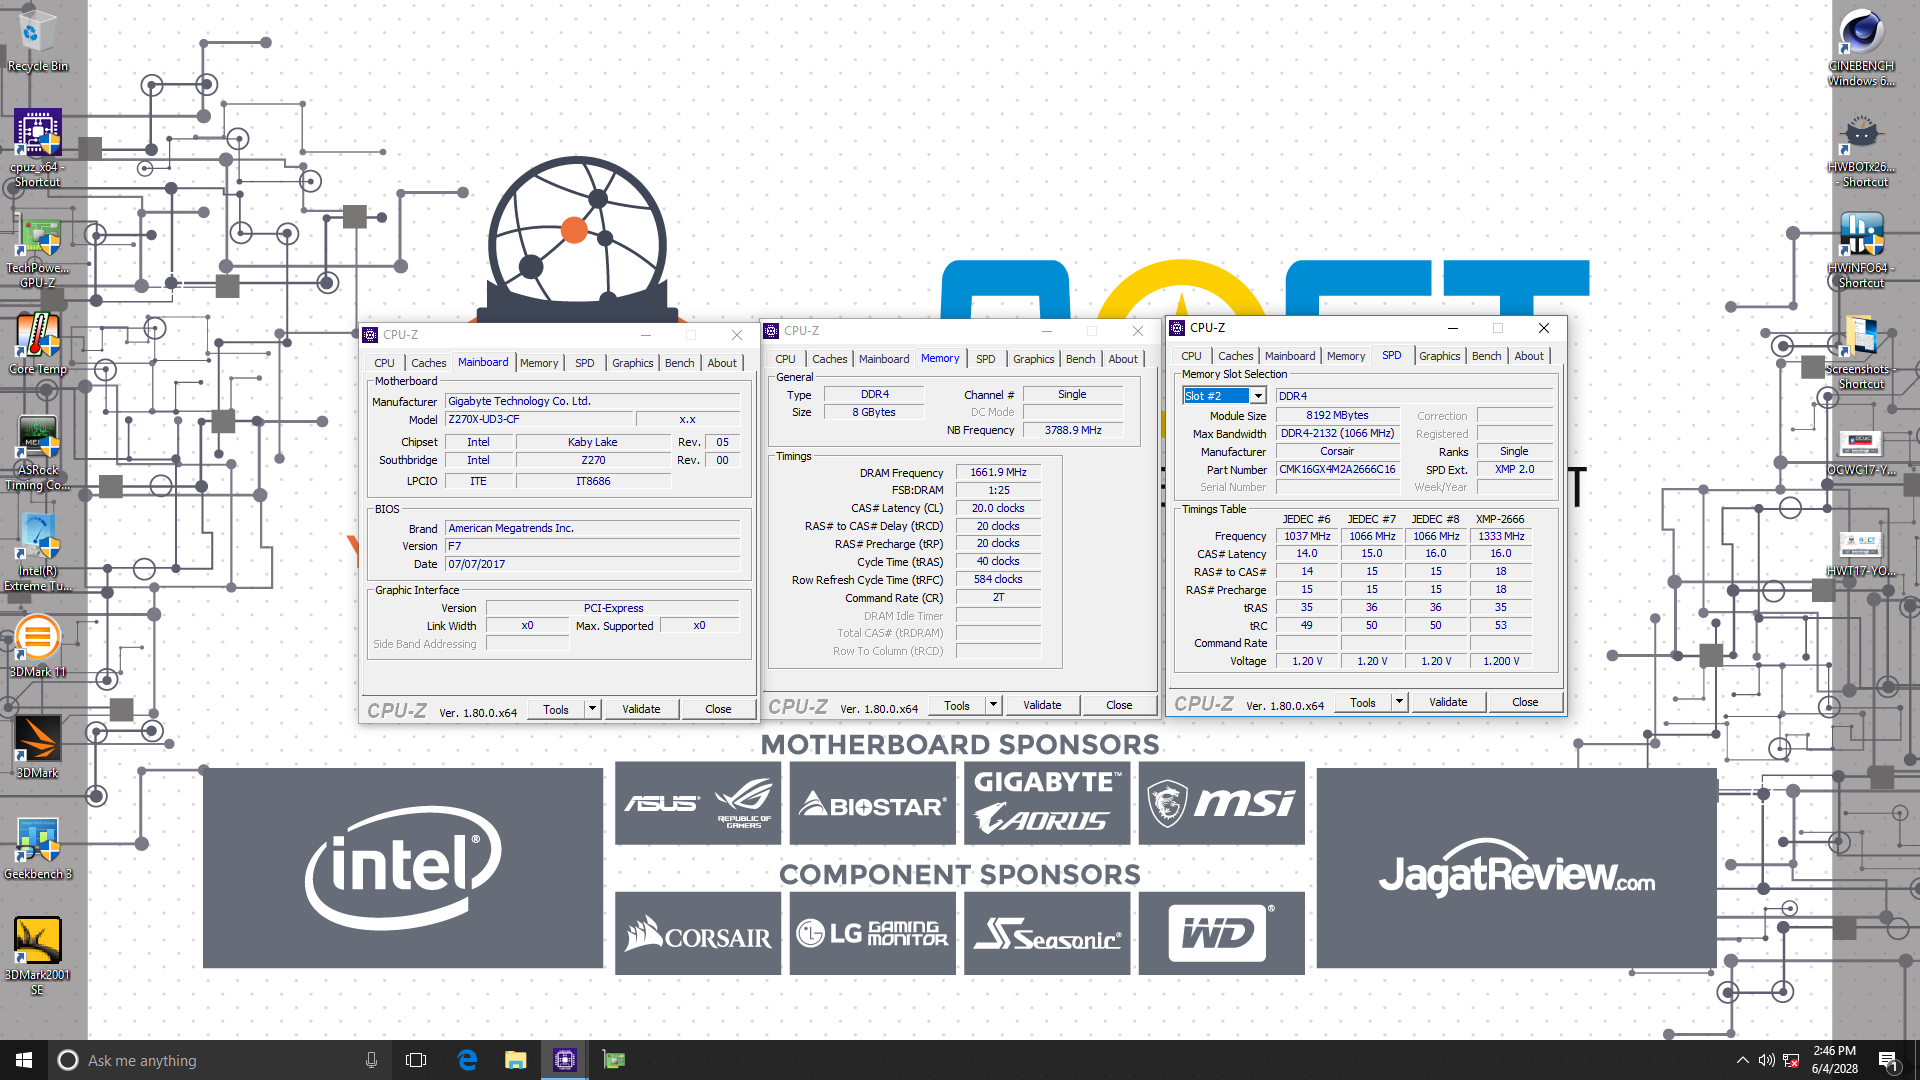Open the volume control tray icon

coord(1767,1060)
